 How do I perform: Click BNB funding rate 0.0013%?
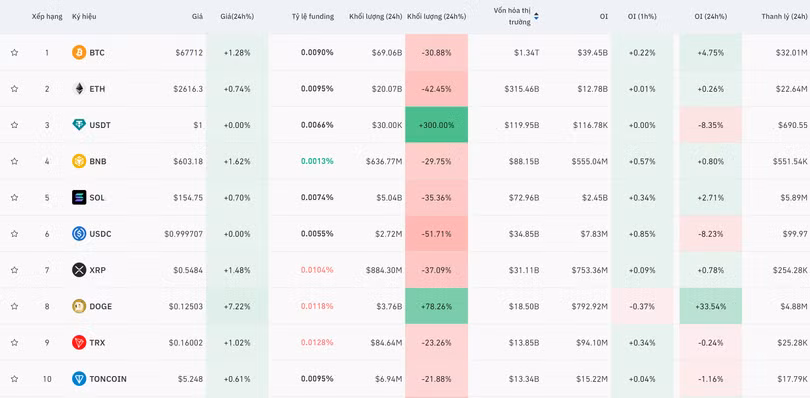[317, 161]
